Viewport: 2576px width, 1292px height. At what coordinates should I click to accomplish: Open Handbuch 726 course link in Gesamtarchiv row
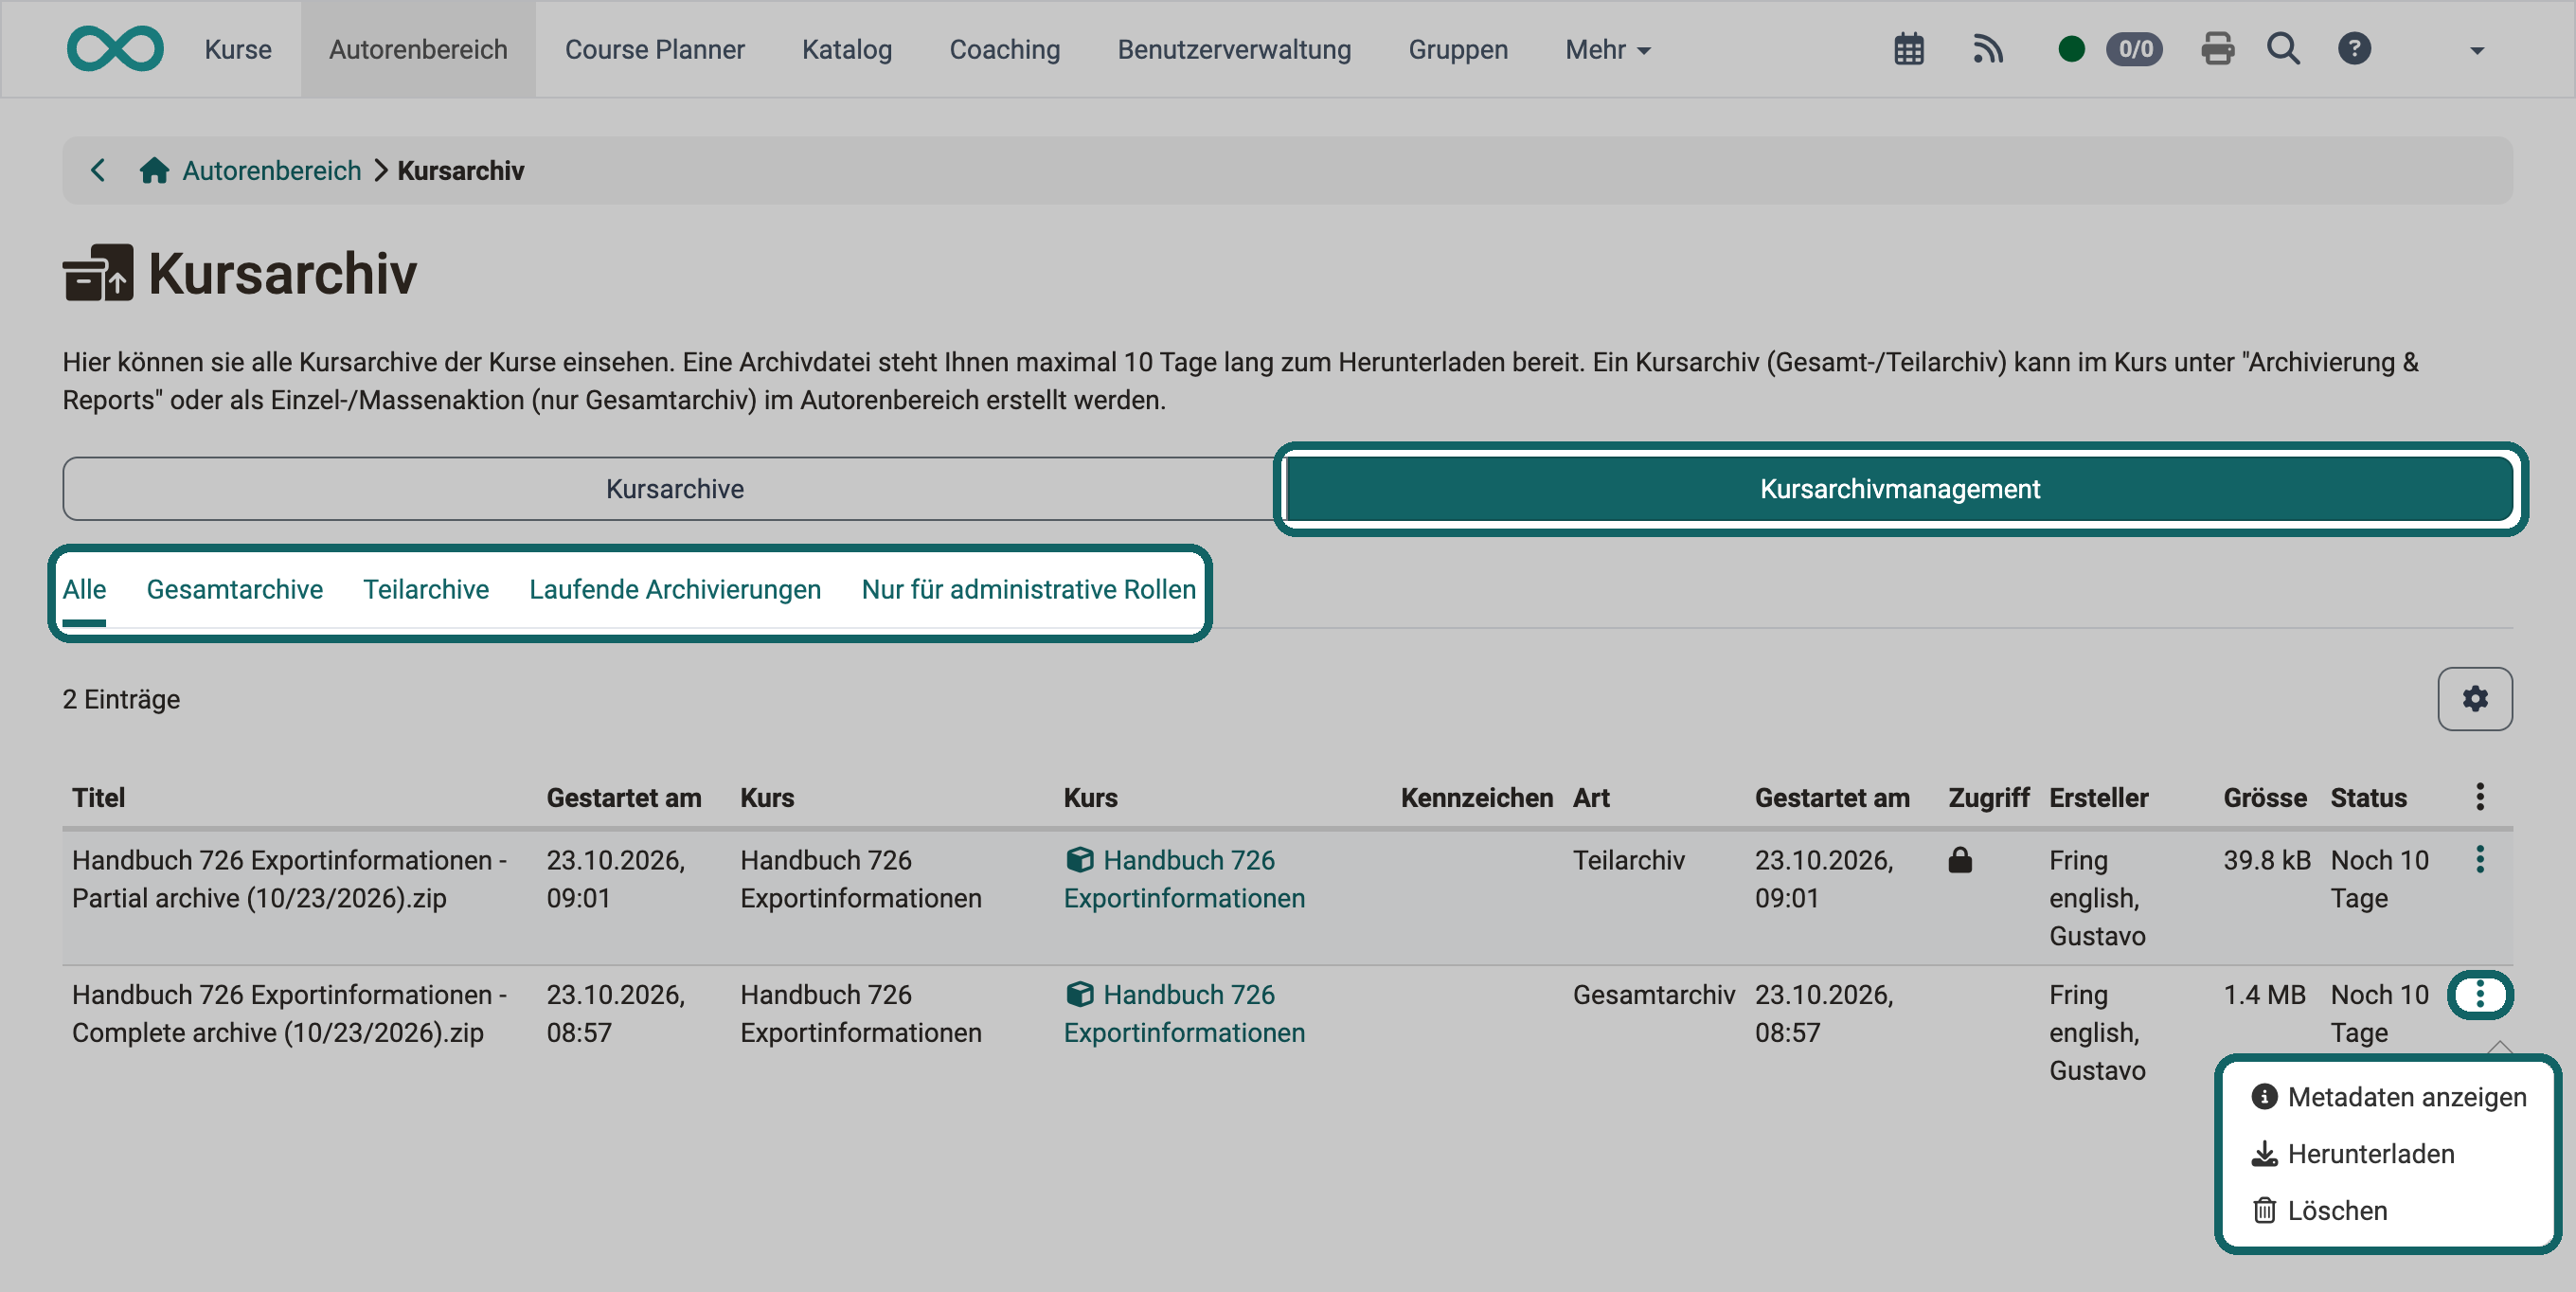click(x=1184, y=1013)
